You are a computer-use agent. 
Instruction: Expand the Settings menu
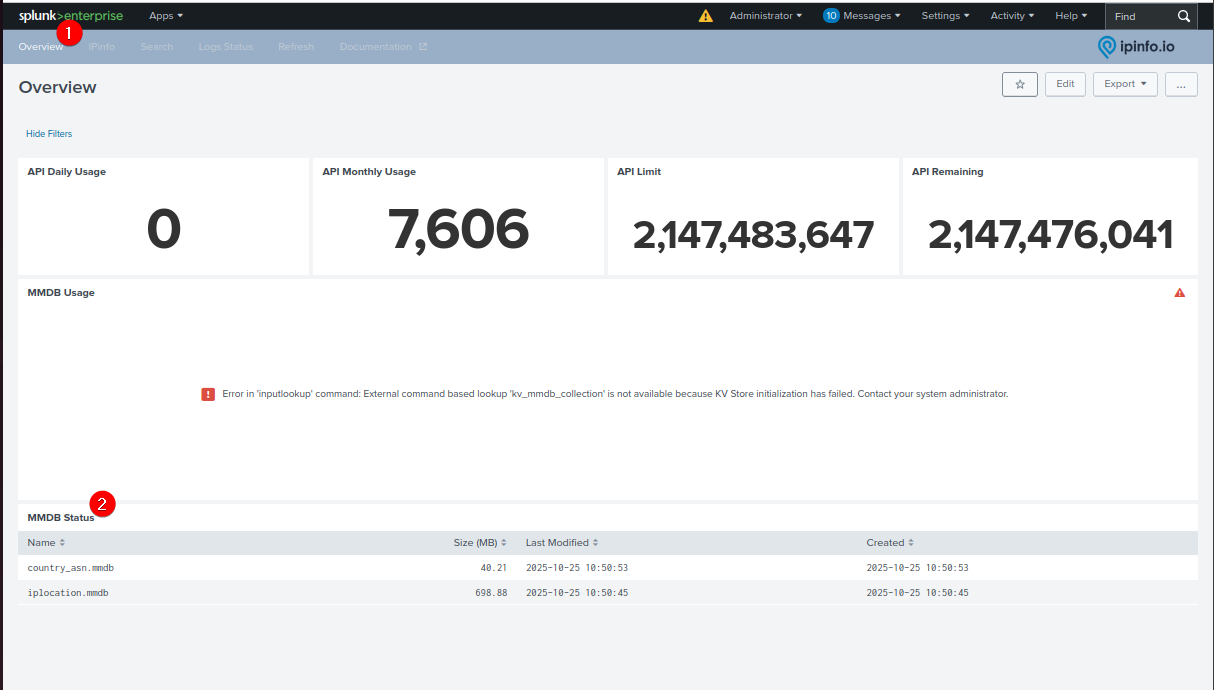tap(945, 15)
